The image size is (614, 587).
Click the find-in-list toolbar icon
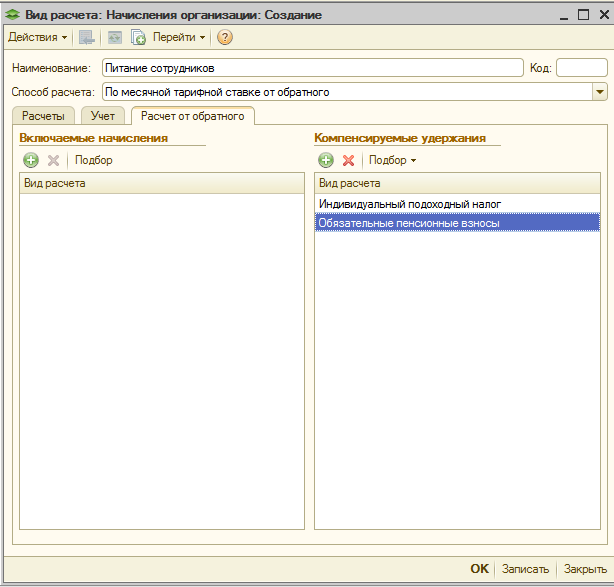pyautogui.click(x=87, y=37)
